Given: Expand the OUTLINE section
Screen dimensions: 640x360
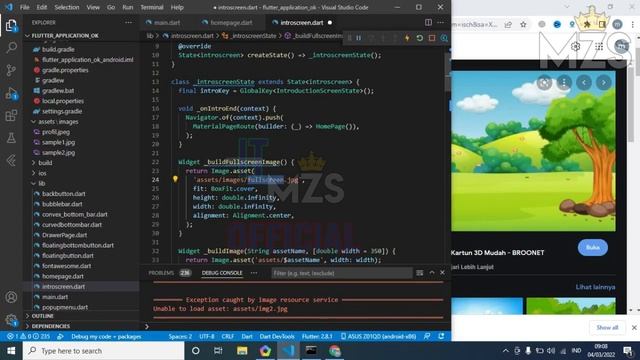Looking at the screenshot, I should click(42, 316).
